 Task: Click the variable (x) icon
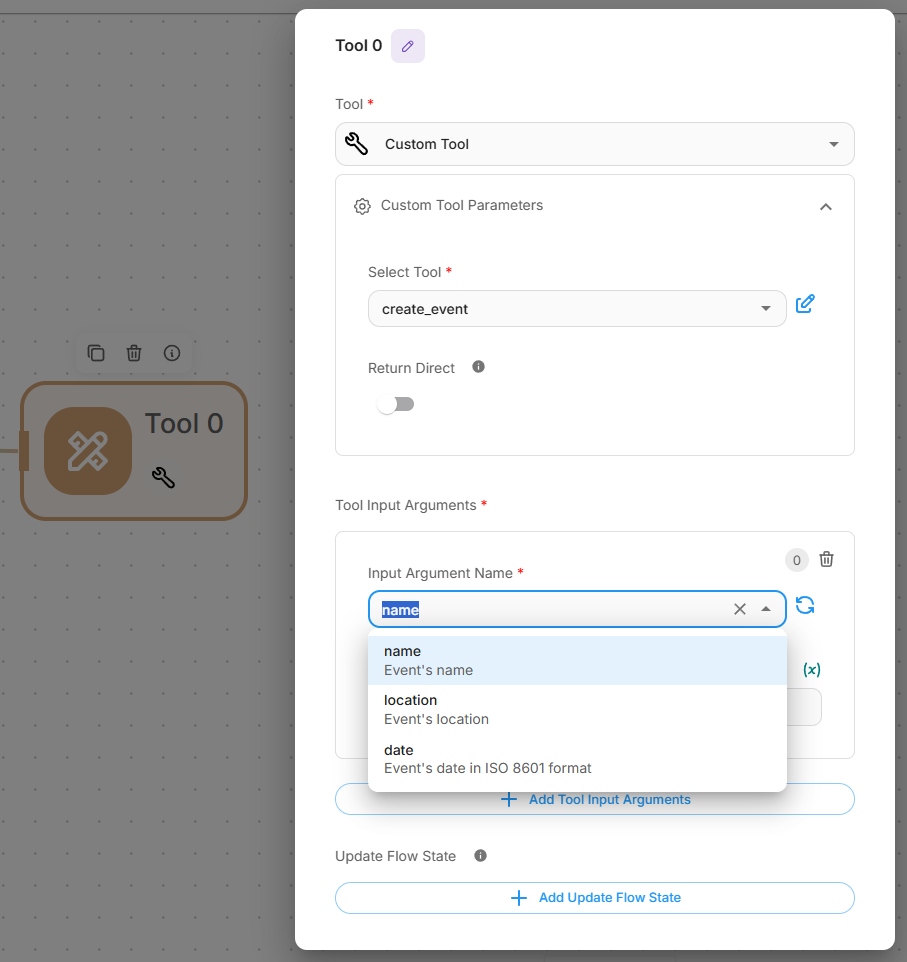pyautogui.click(x=812, y=670)
